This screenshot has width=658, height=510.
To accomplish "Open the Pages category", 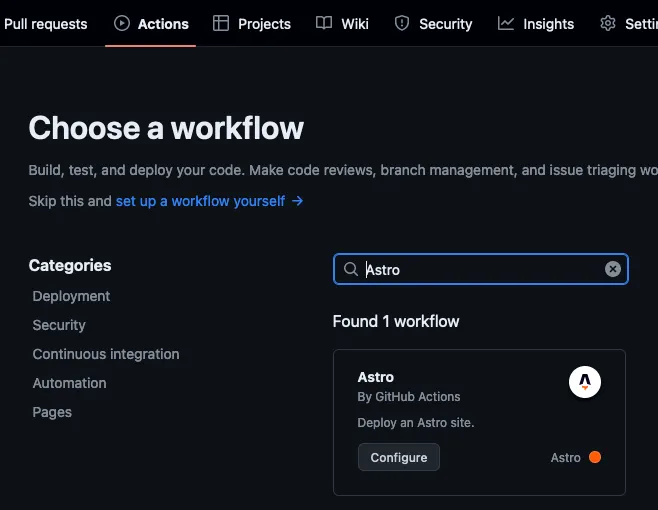I will coord(52,412).
